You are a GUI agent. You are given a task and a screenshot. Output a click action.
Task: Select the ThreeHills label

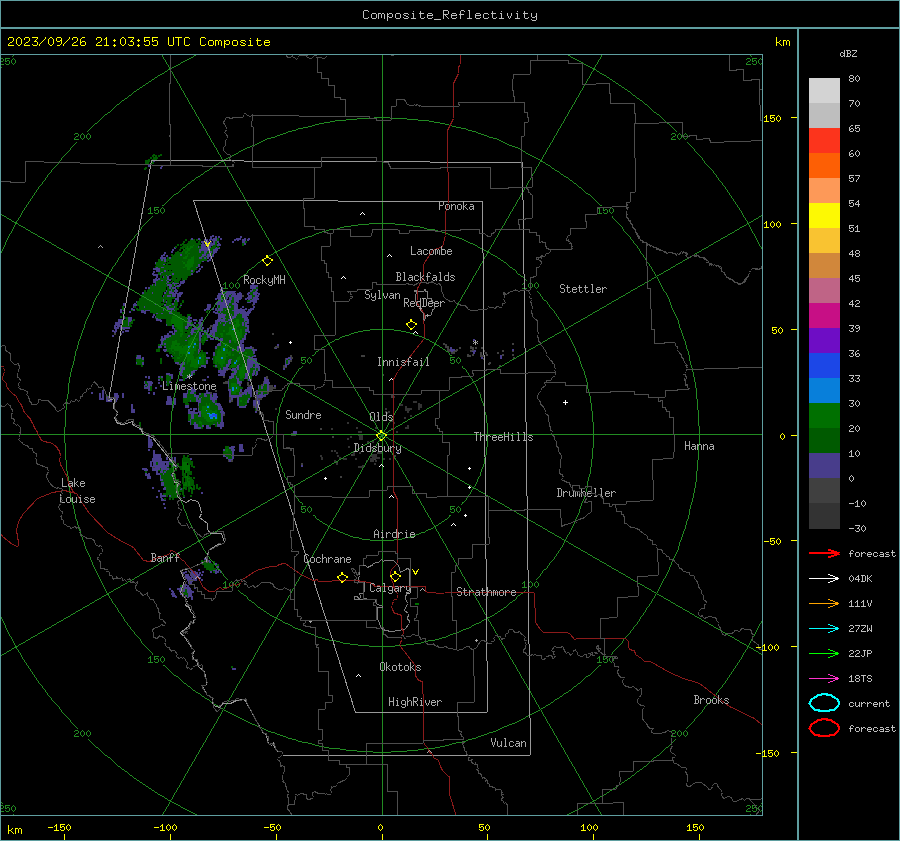[x=503, y=437]
